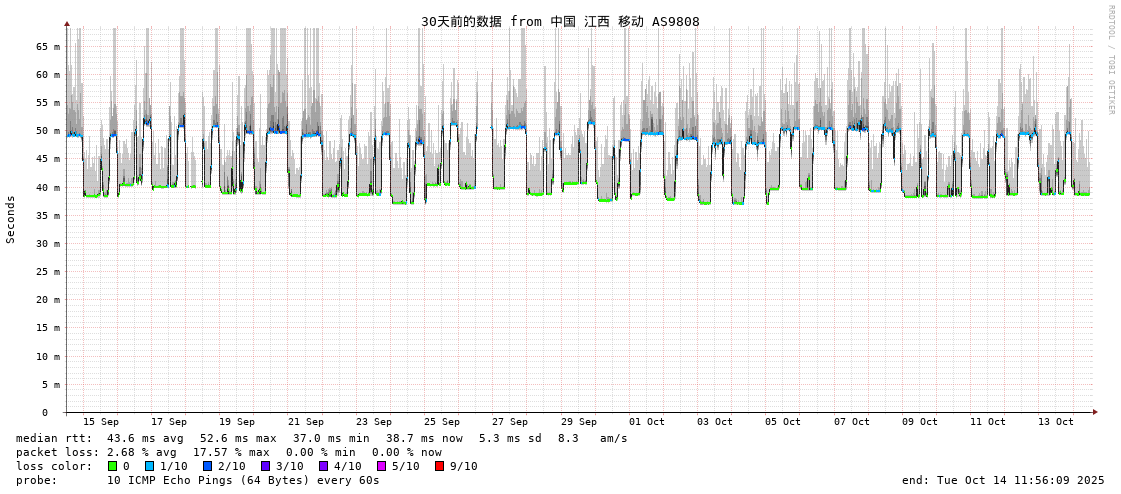Image resolution: width=1121 pixels, height=494 pixels.
Task: Click the end timestamp Tue Oct 14
Action: 1003,480
